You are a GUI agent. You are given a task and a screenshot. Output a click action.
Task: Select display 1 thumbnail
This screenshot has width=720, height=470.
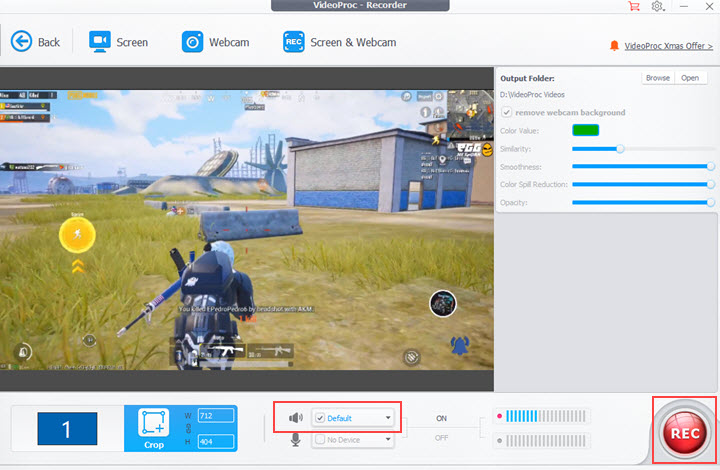click(x=67, y=429)
